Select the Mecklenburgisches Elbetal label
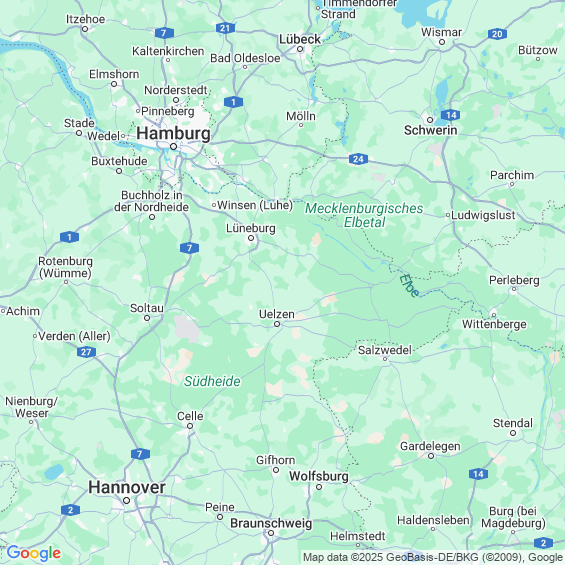The width and height of the screenshot is (565, 565). [x=364, y=215]
